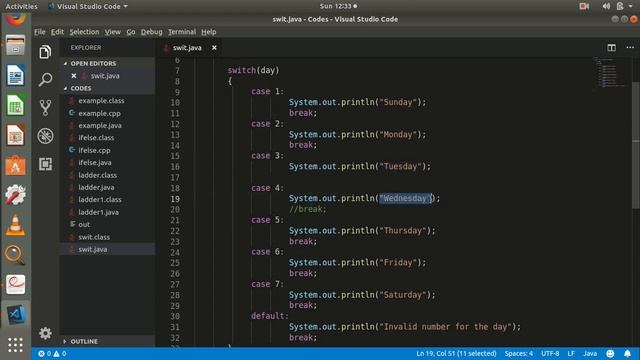Open the Go menu

pyautogui.click(x=131, y=32)
